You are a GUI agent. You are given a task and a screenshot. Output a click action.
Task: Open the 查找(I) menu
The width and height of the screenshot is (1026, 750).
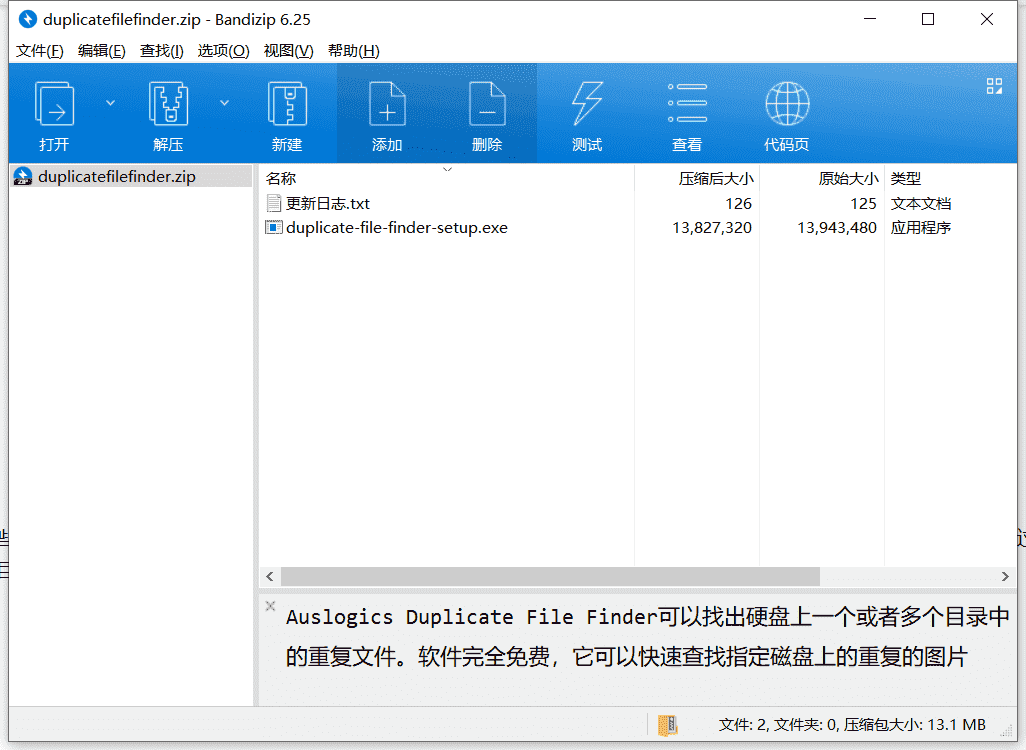[x=162, y=51]
